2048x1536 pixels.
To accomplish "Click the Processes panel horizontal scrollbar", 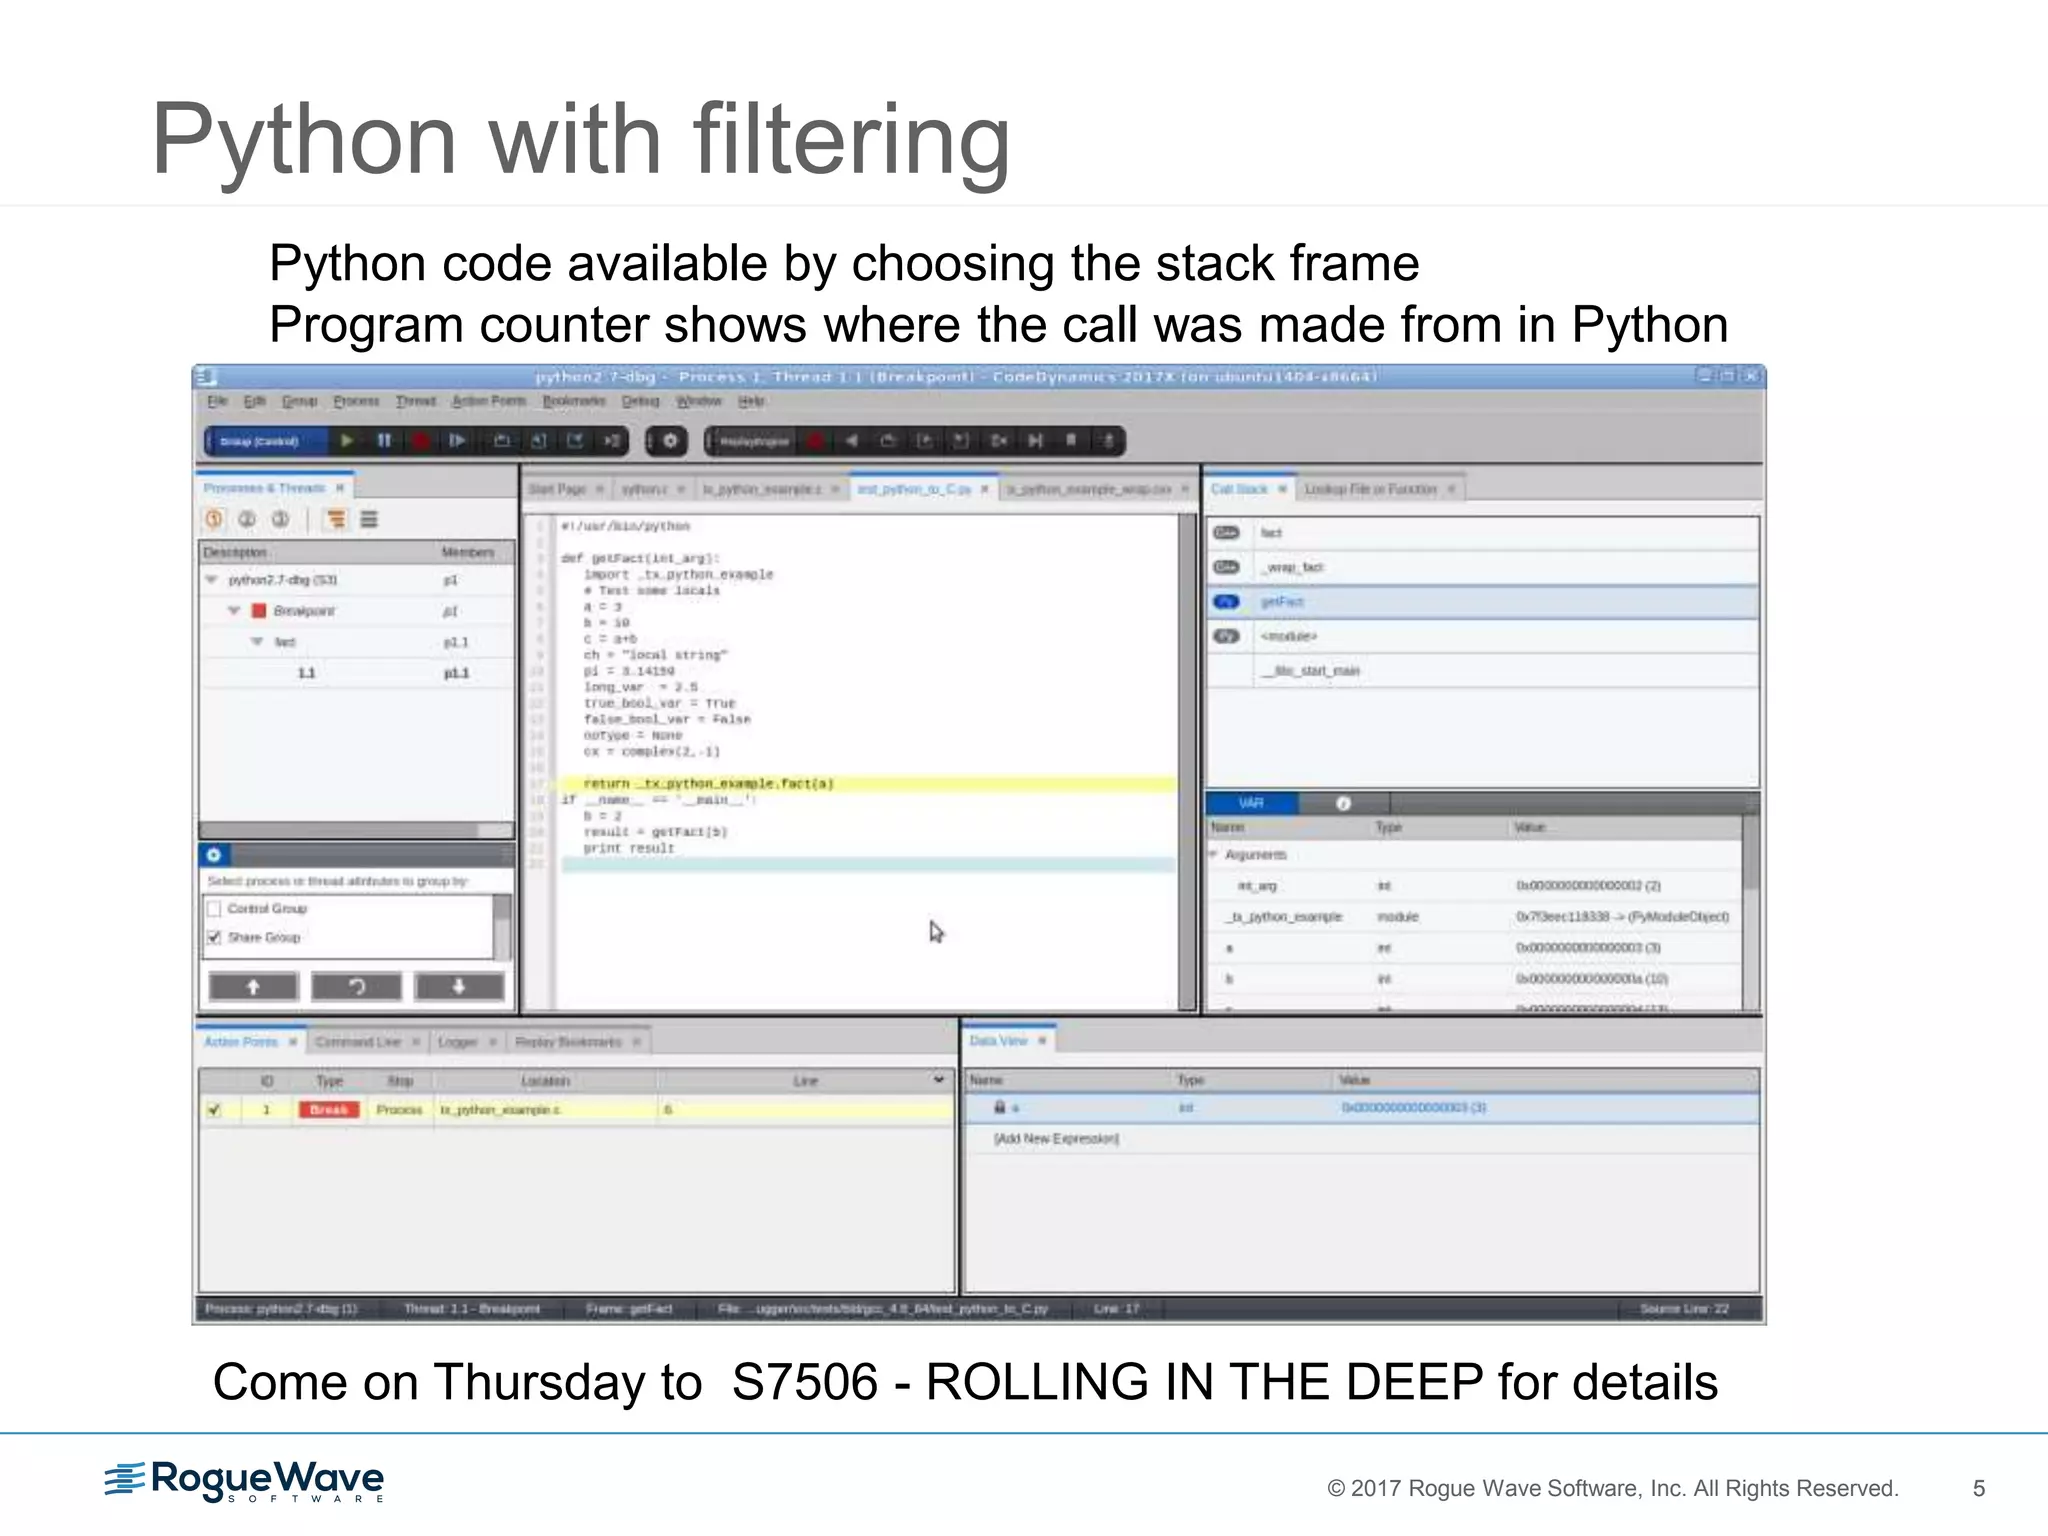I will click(x=356, y=830).
